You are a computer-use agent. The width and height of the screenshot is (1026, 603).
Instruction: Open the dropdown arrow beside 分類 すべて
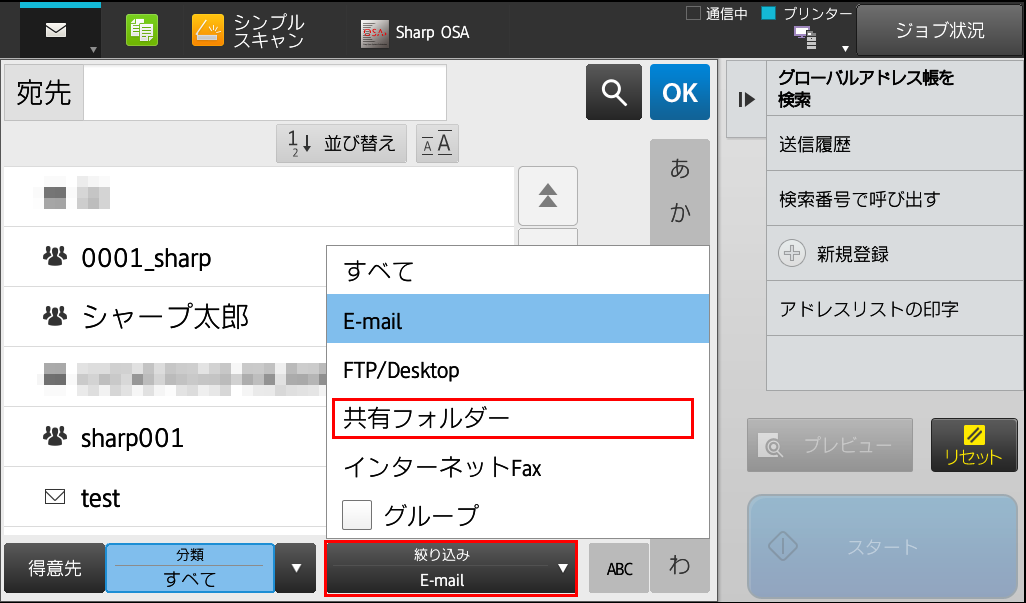[295, 569]
